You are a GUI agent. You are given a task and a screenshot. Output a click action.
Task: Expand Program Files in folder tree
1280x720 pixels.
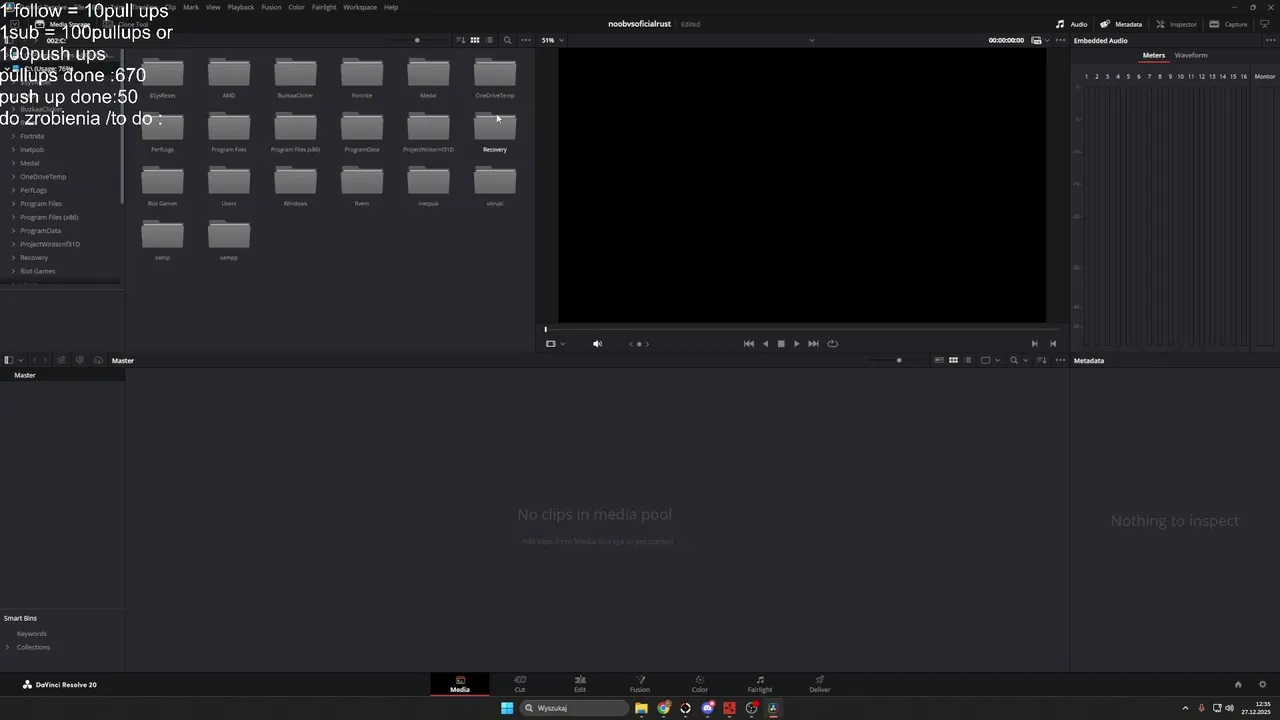[13, 203]
